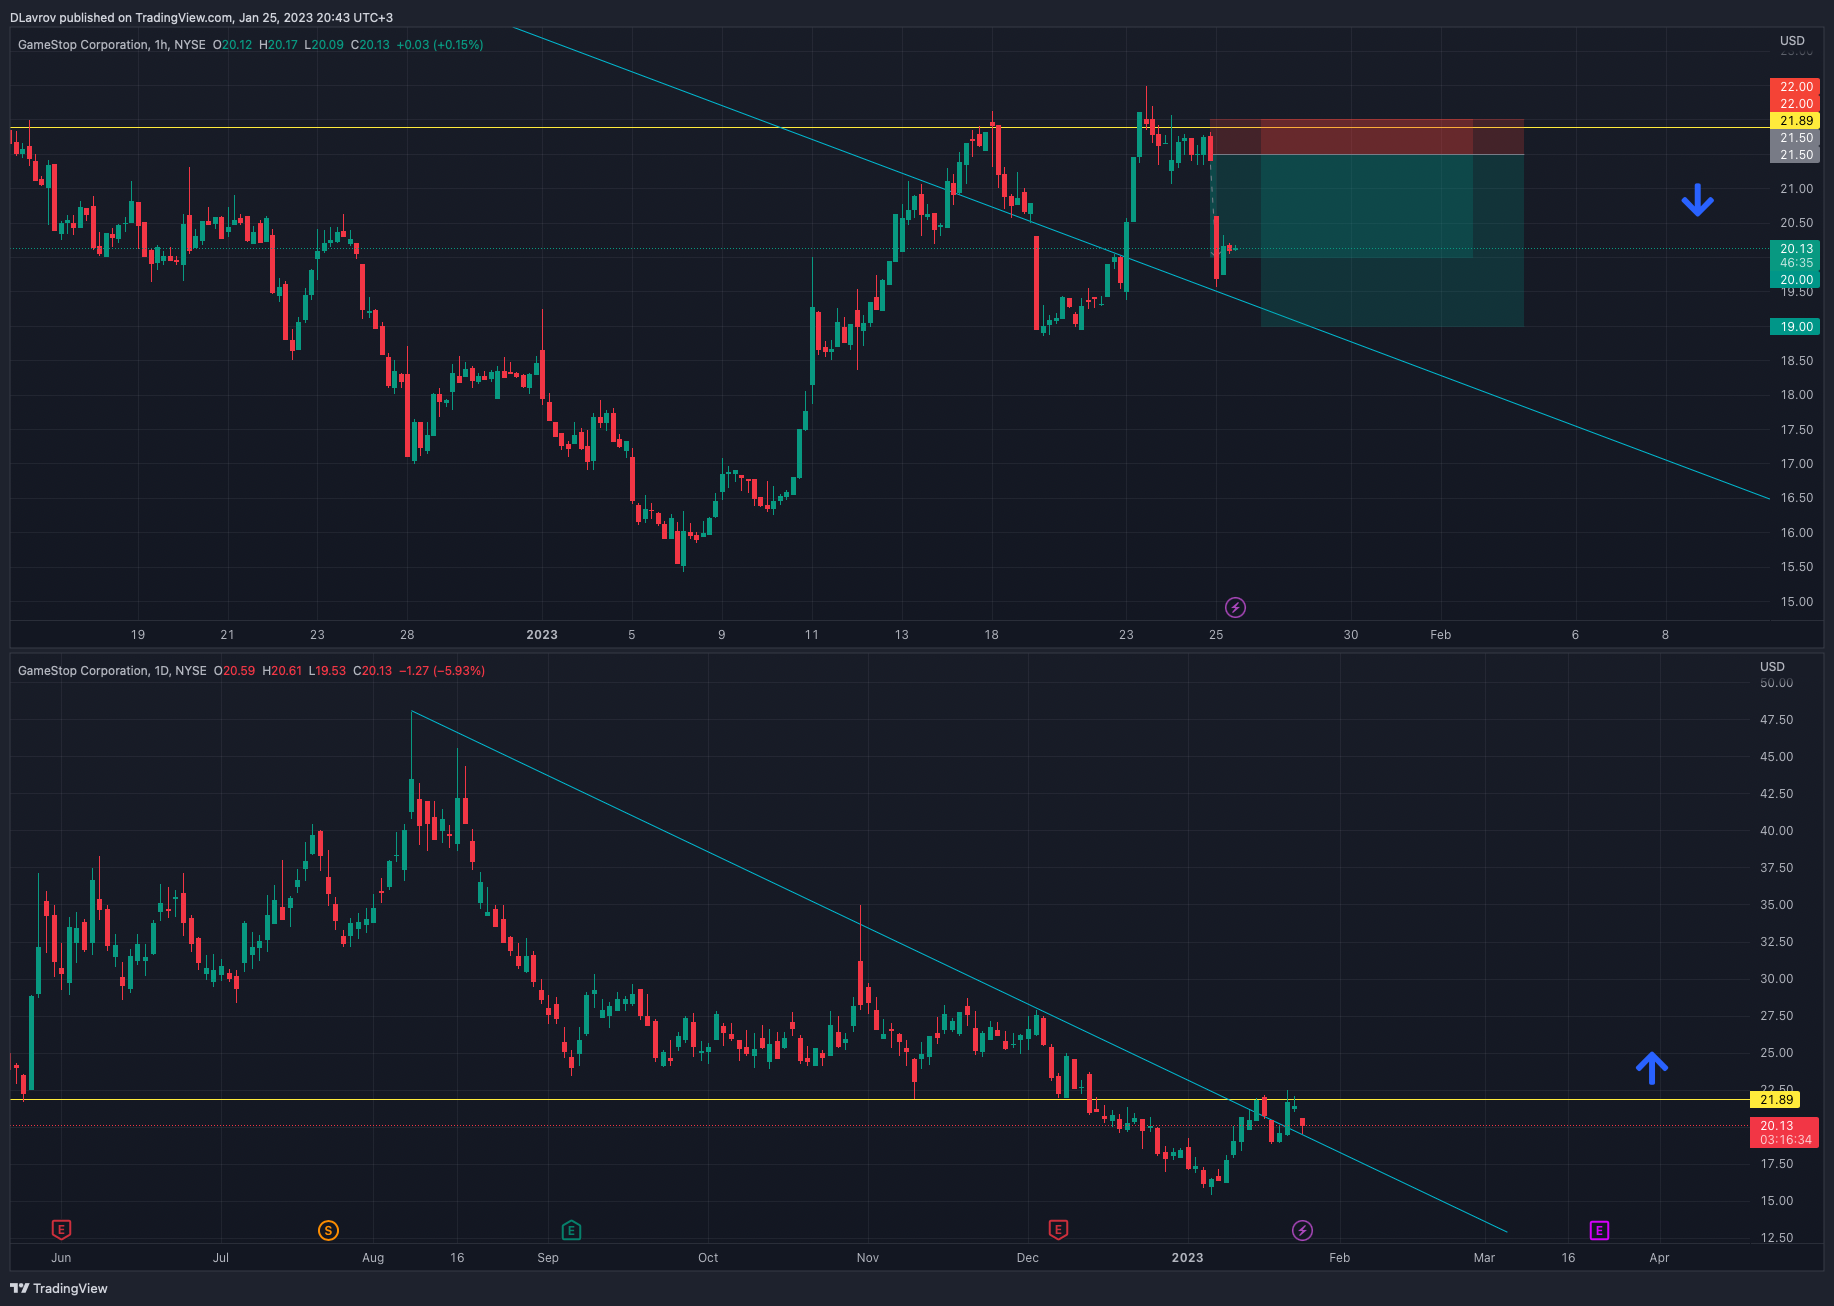Click the orange split S marker
Screen dimensions: 1834x1306
coord(328,1230)
